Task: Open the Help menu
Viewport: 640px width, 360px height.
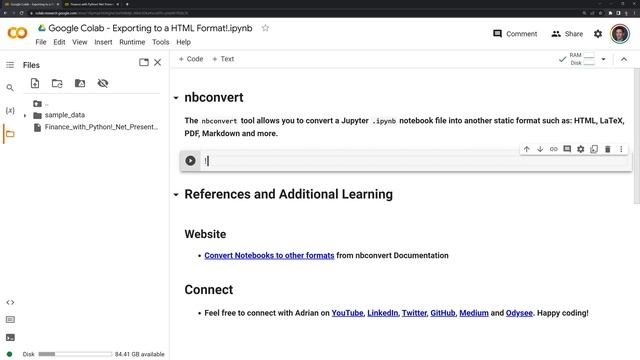Action: [x=183, y=42]
